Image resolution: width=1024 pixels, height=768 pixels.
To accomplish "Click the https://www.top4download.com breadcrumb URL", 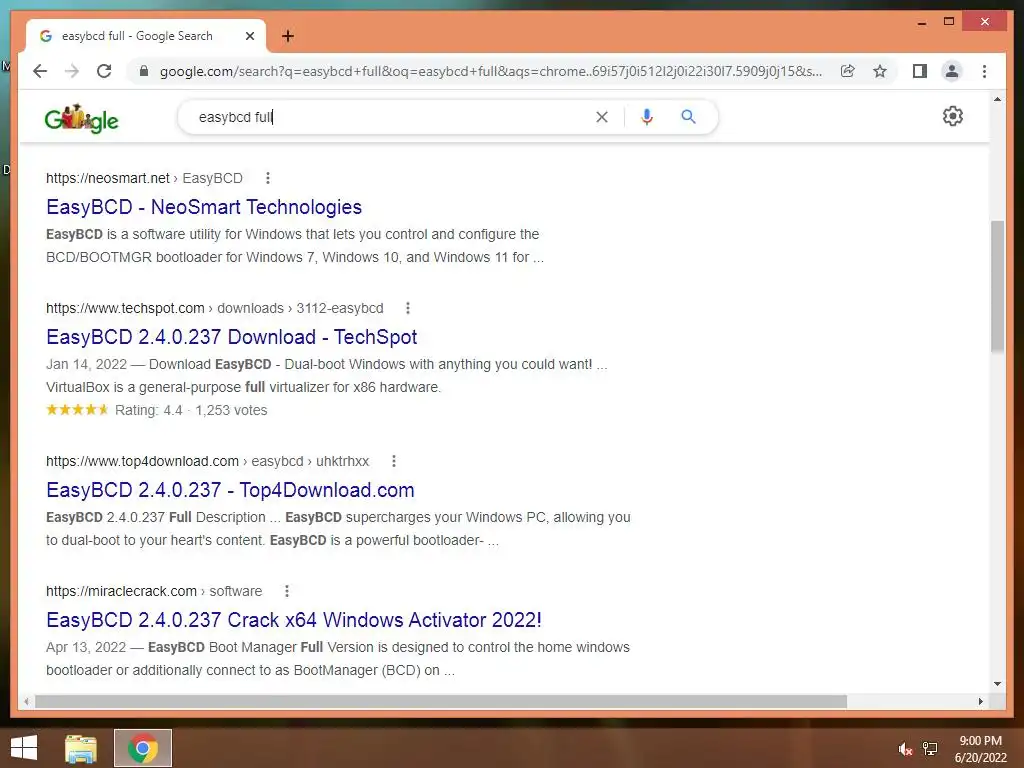I will [x=142, y=461].
